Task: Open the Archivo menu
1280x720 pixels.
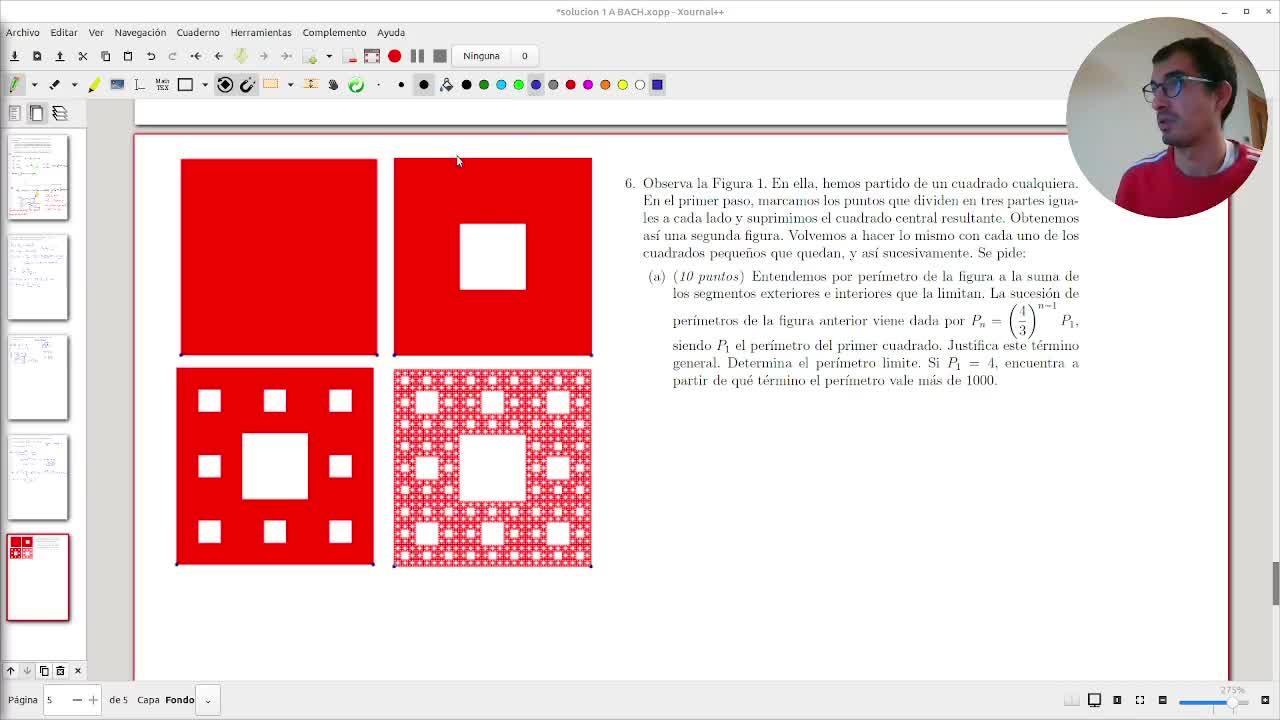Action: point(23,32)
